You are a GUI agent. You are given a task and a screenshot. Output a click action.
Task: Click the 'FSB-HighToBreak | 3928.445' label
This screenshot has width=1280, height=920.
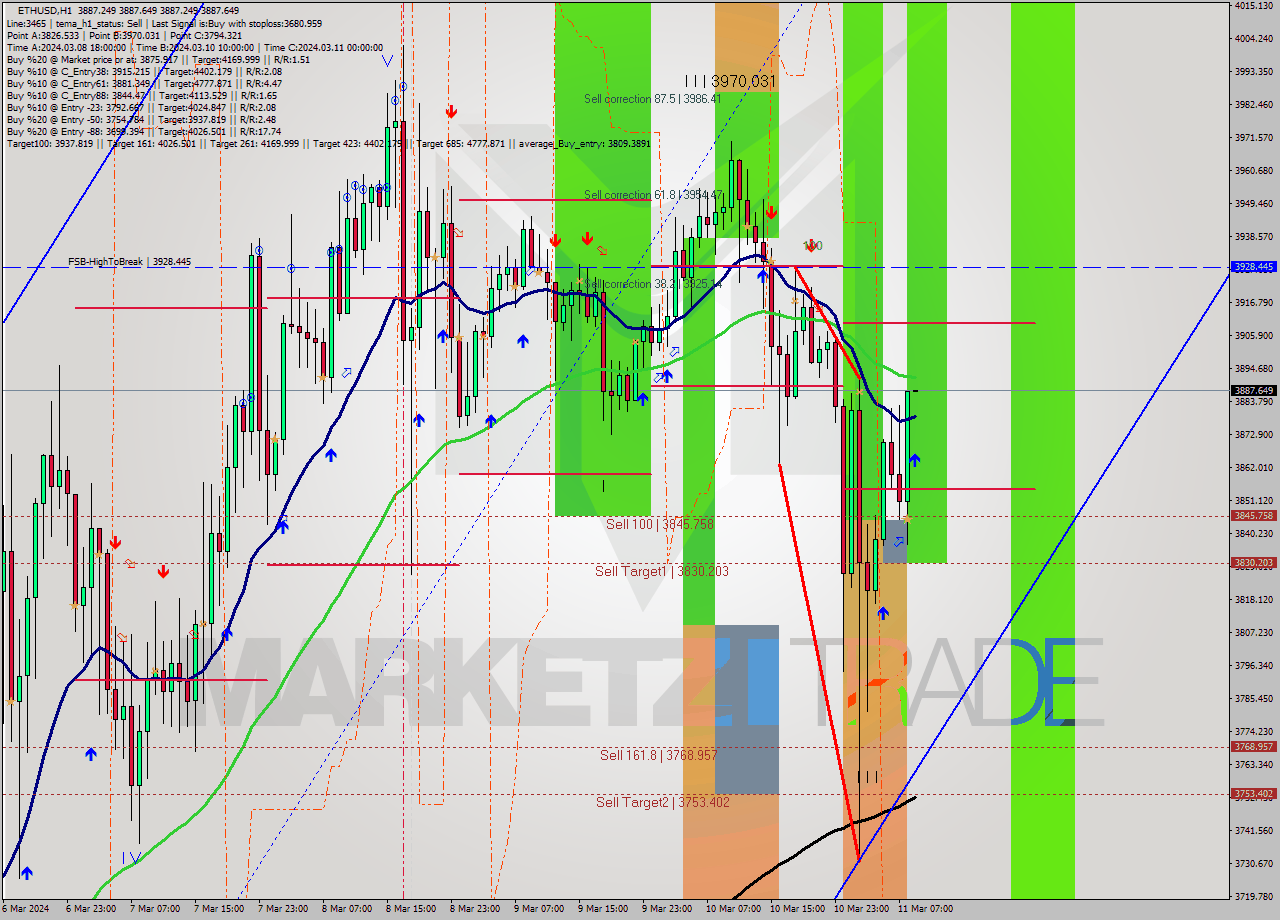coord(129,262)
